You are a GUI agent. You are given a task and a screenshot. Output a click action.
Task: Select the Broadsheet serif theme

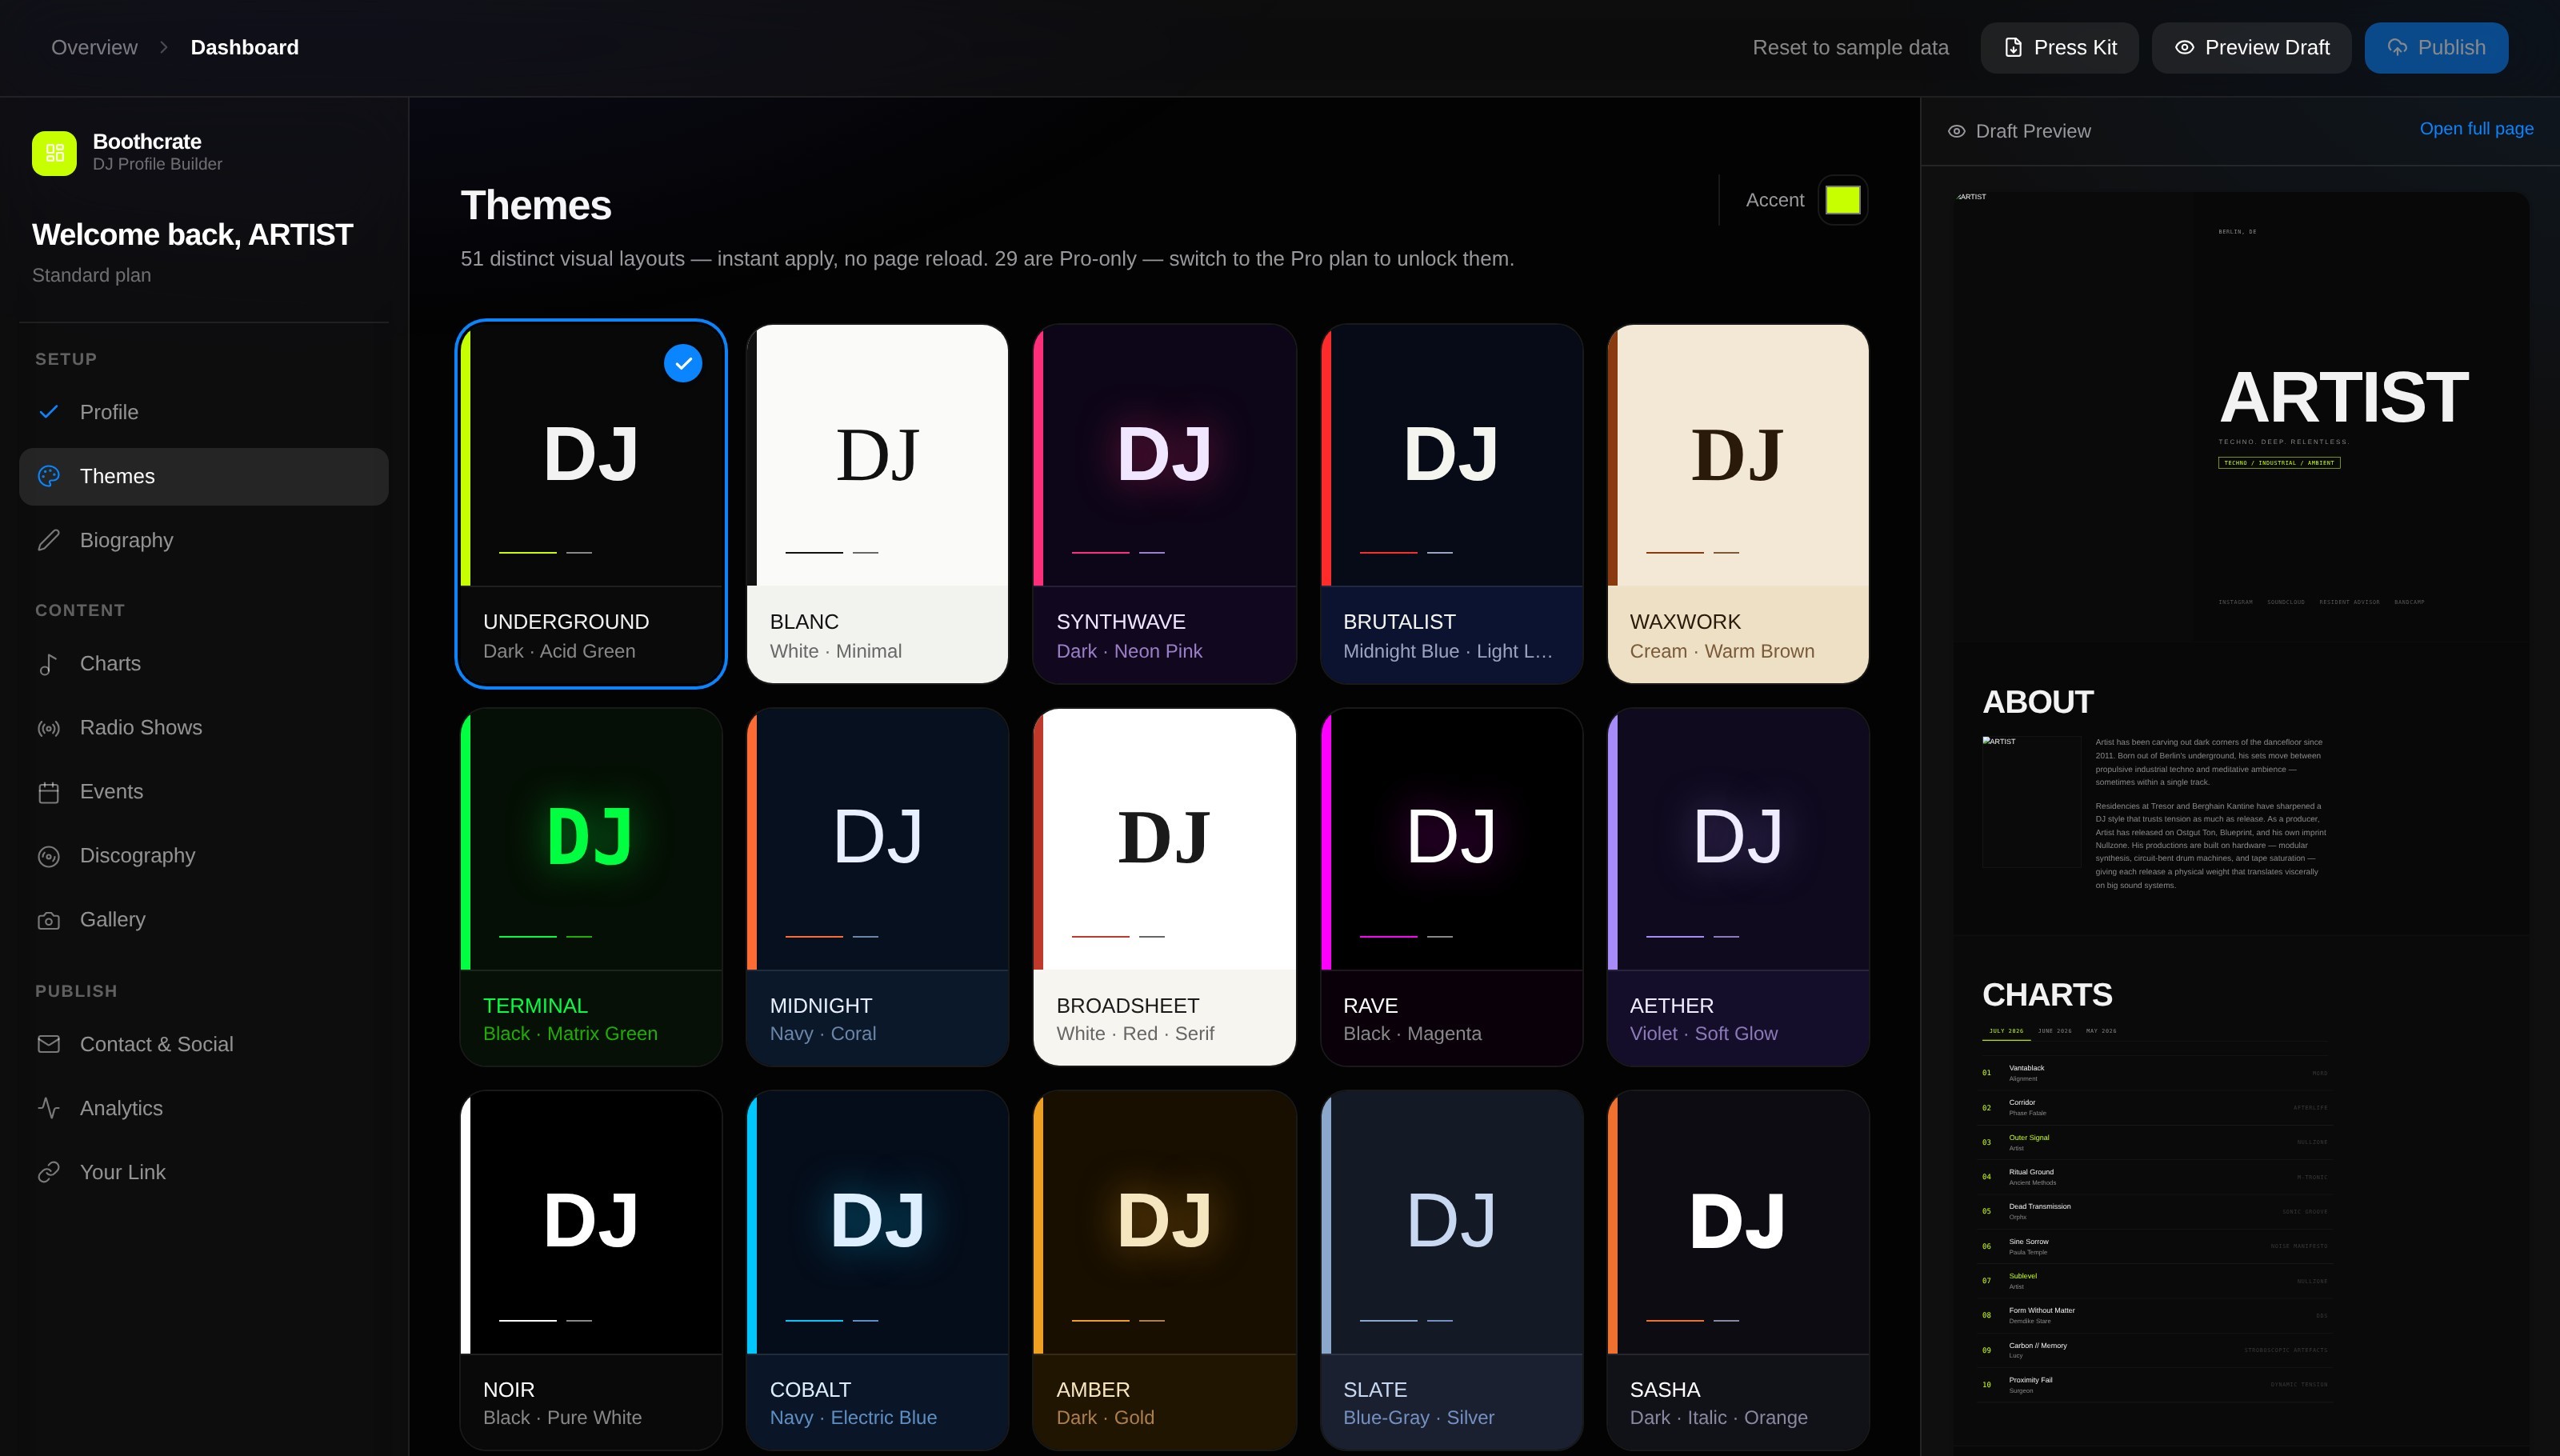point(1164,887)
